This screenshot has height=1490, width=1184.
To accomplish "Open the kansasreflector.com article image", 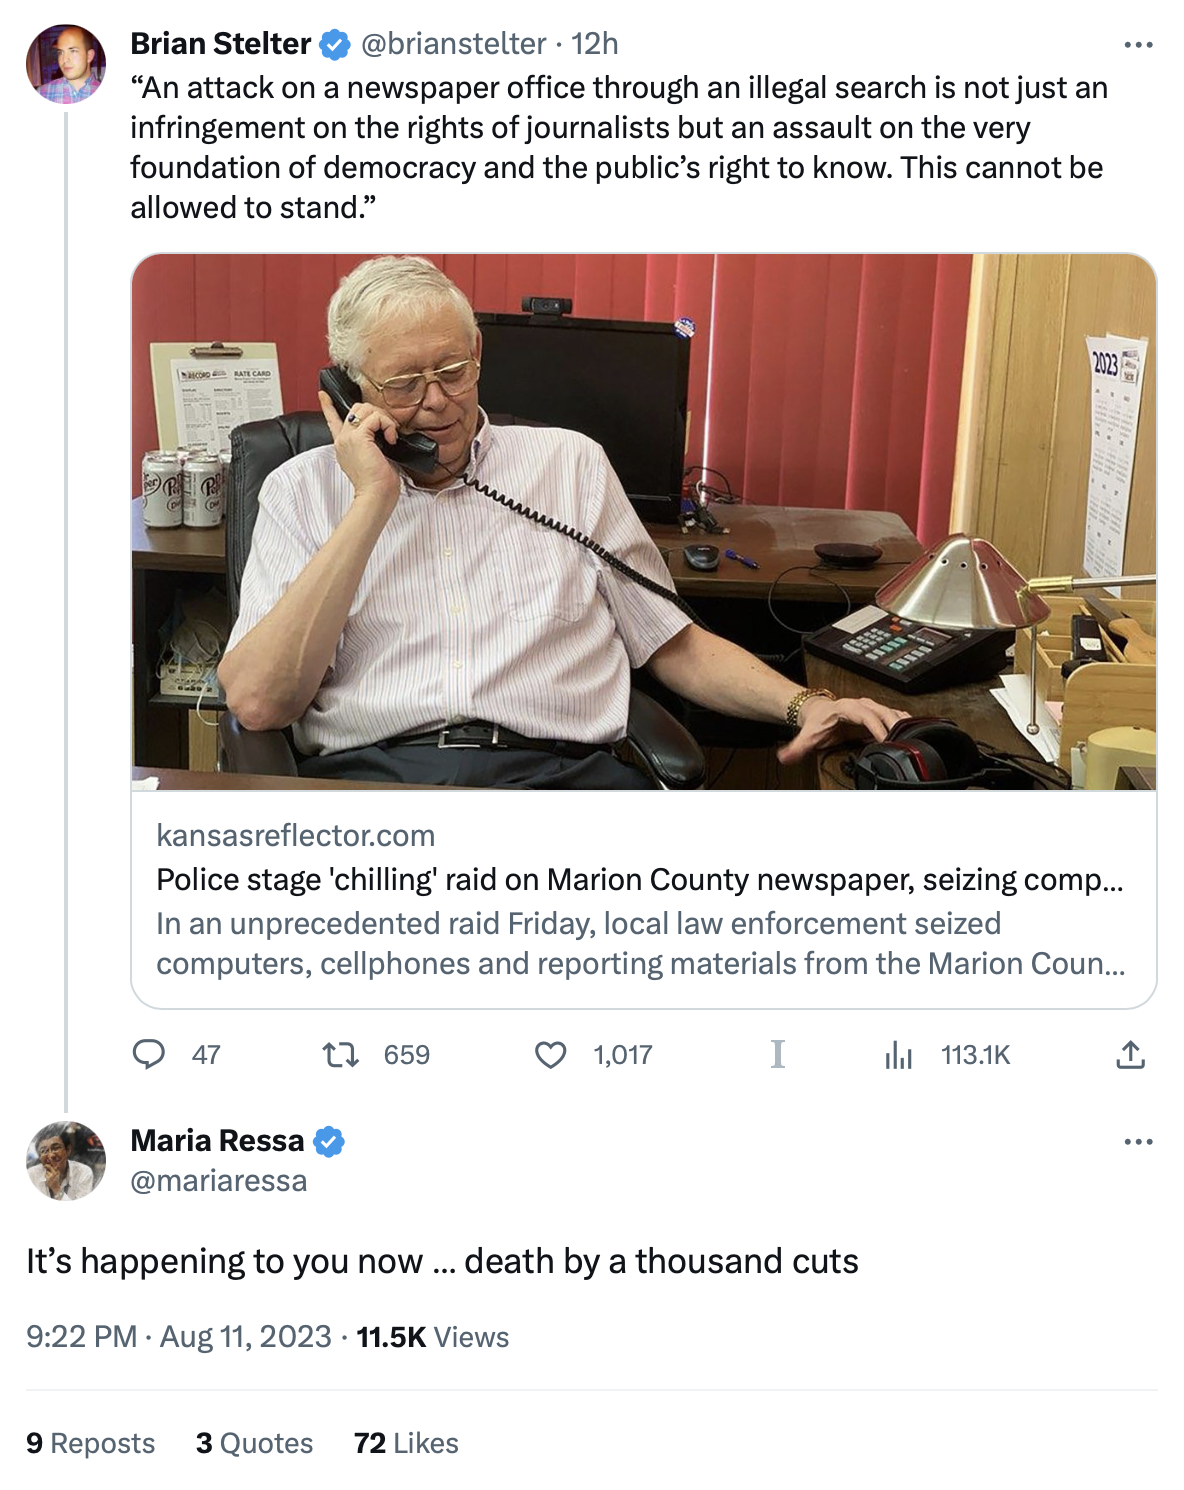I will click(643, 521).
